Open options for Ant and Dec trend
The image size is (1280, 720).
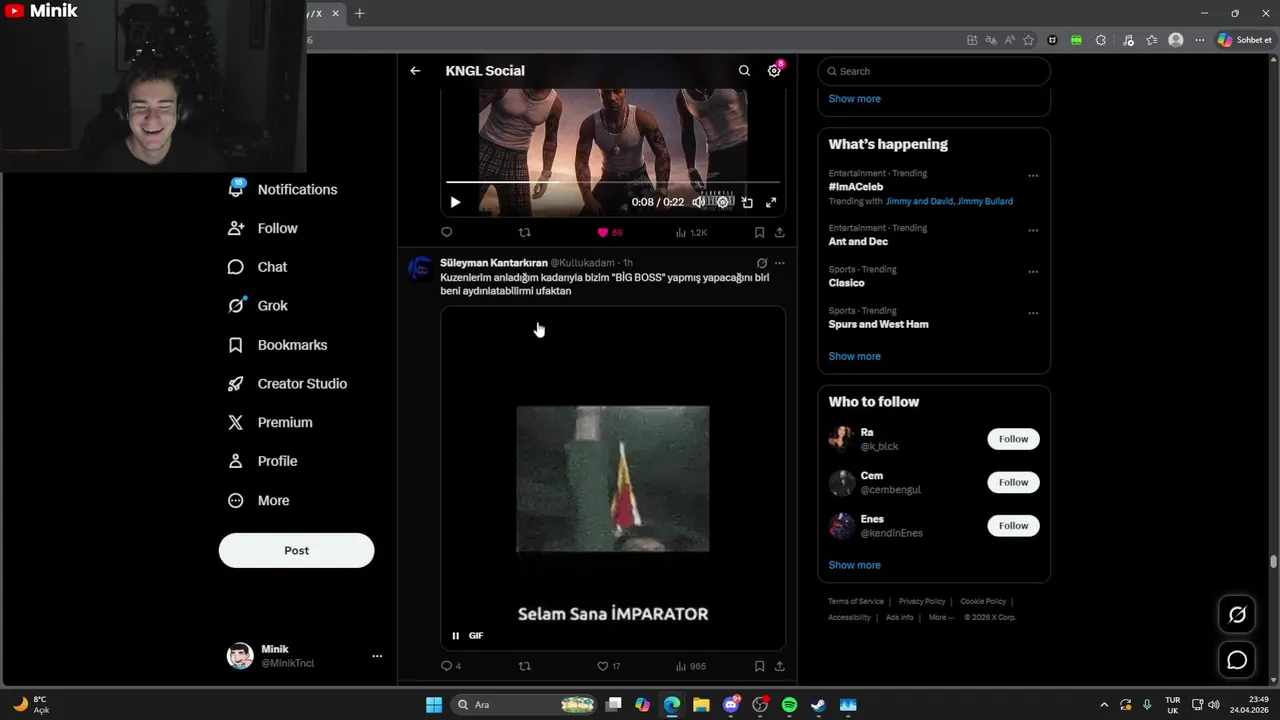[1033, 230]
